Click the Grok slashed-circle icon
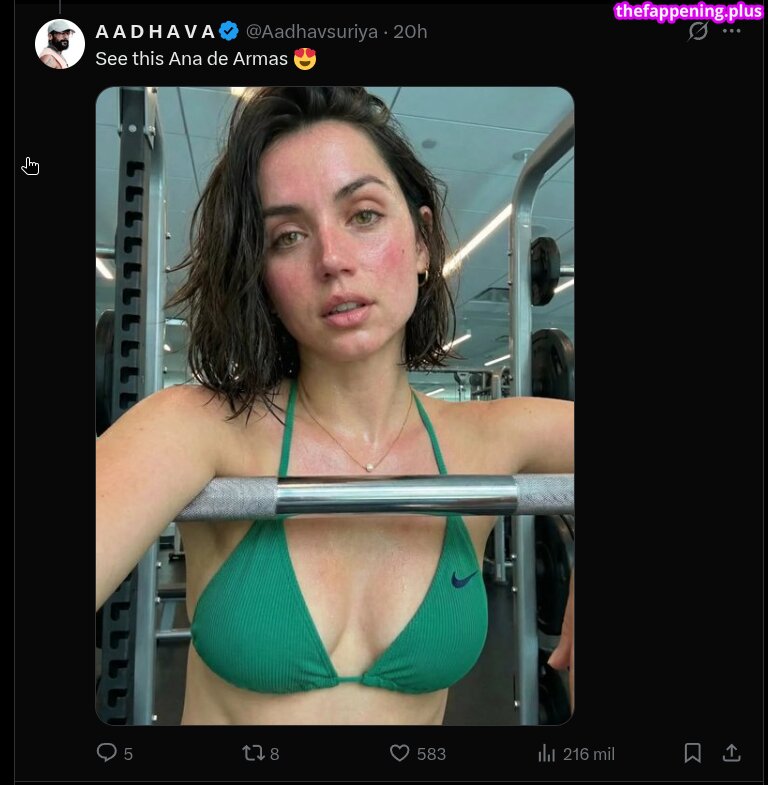768x785 pixels. click(x=697, y=31)
